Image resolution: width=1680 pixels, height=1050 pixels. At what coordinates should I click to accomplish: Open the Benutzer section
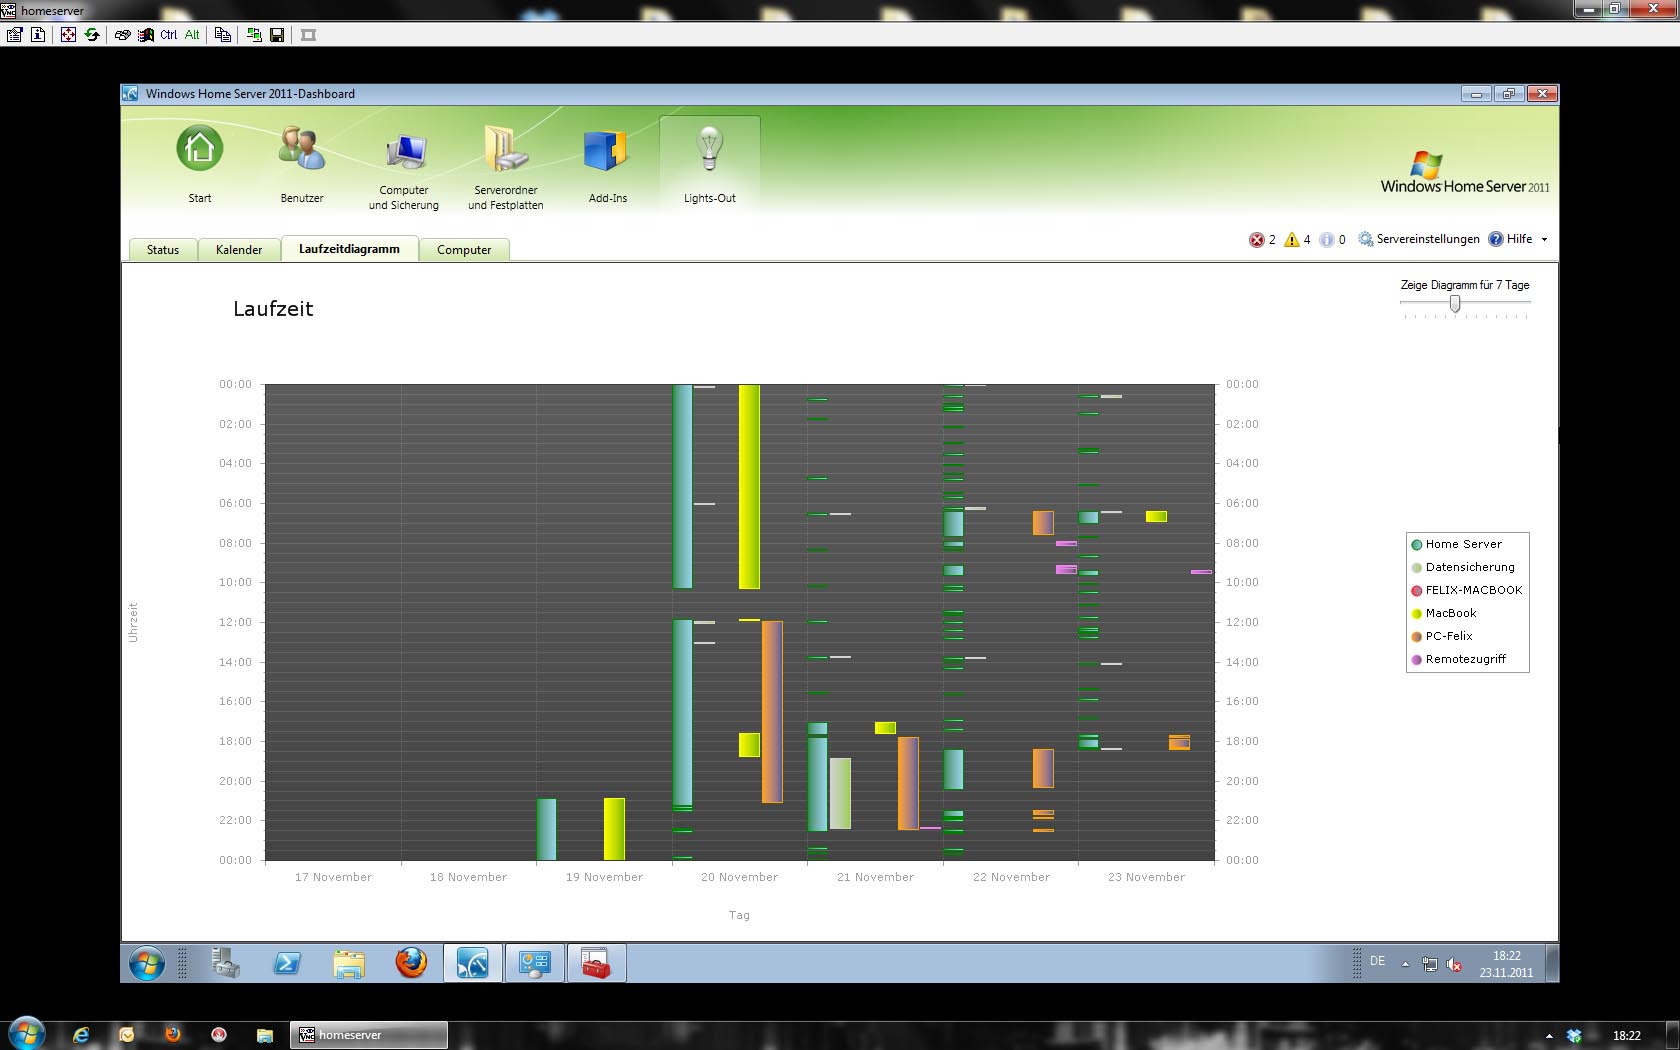[x=302, y=165]
